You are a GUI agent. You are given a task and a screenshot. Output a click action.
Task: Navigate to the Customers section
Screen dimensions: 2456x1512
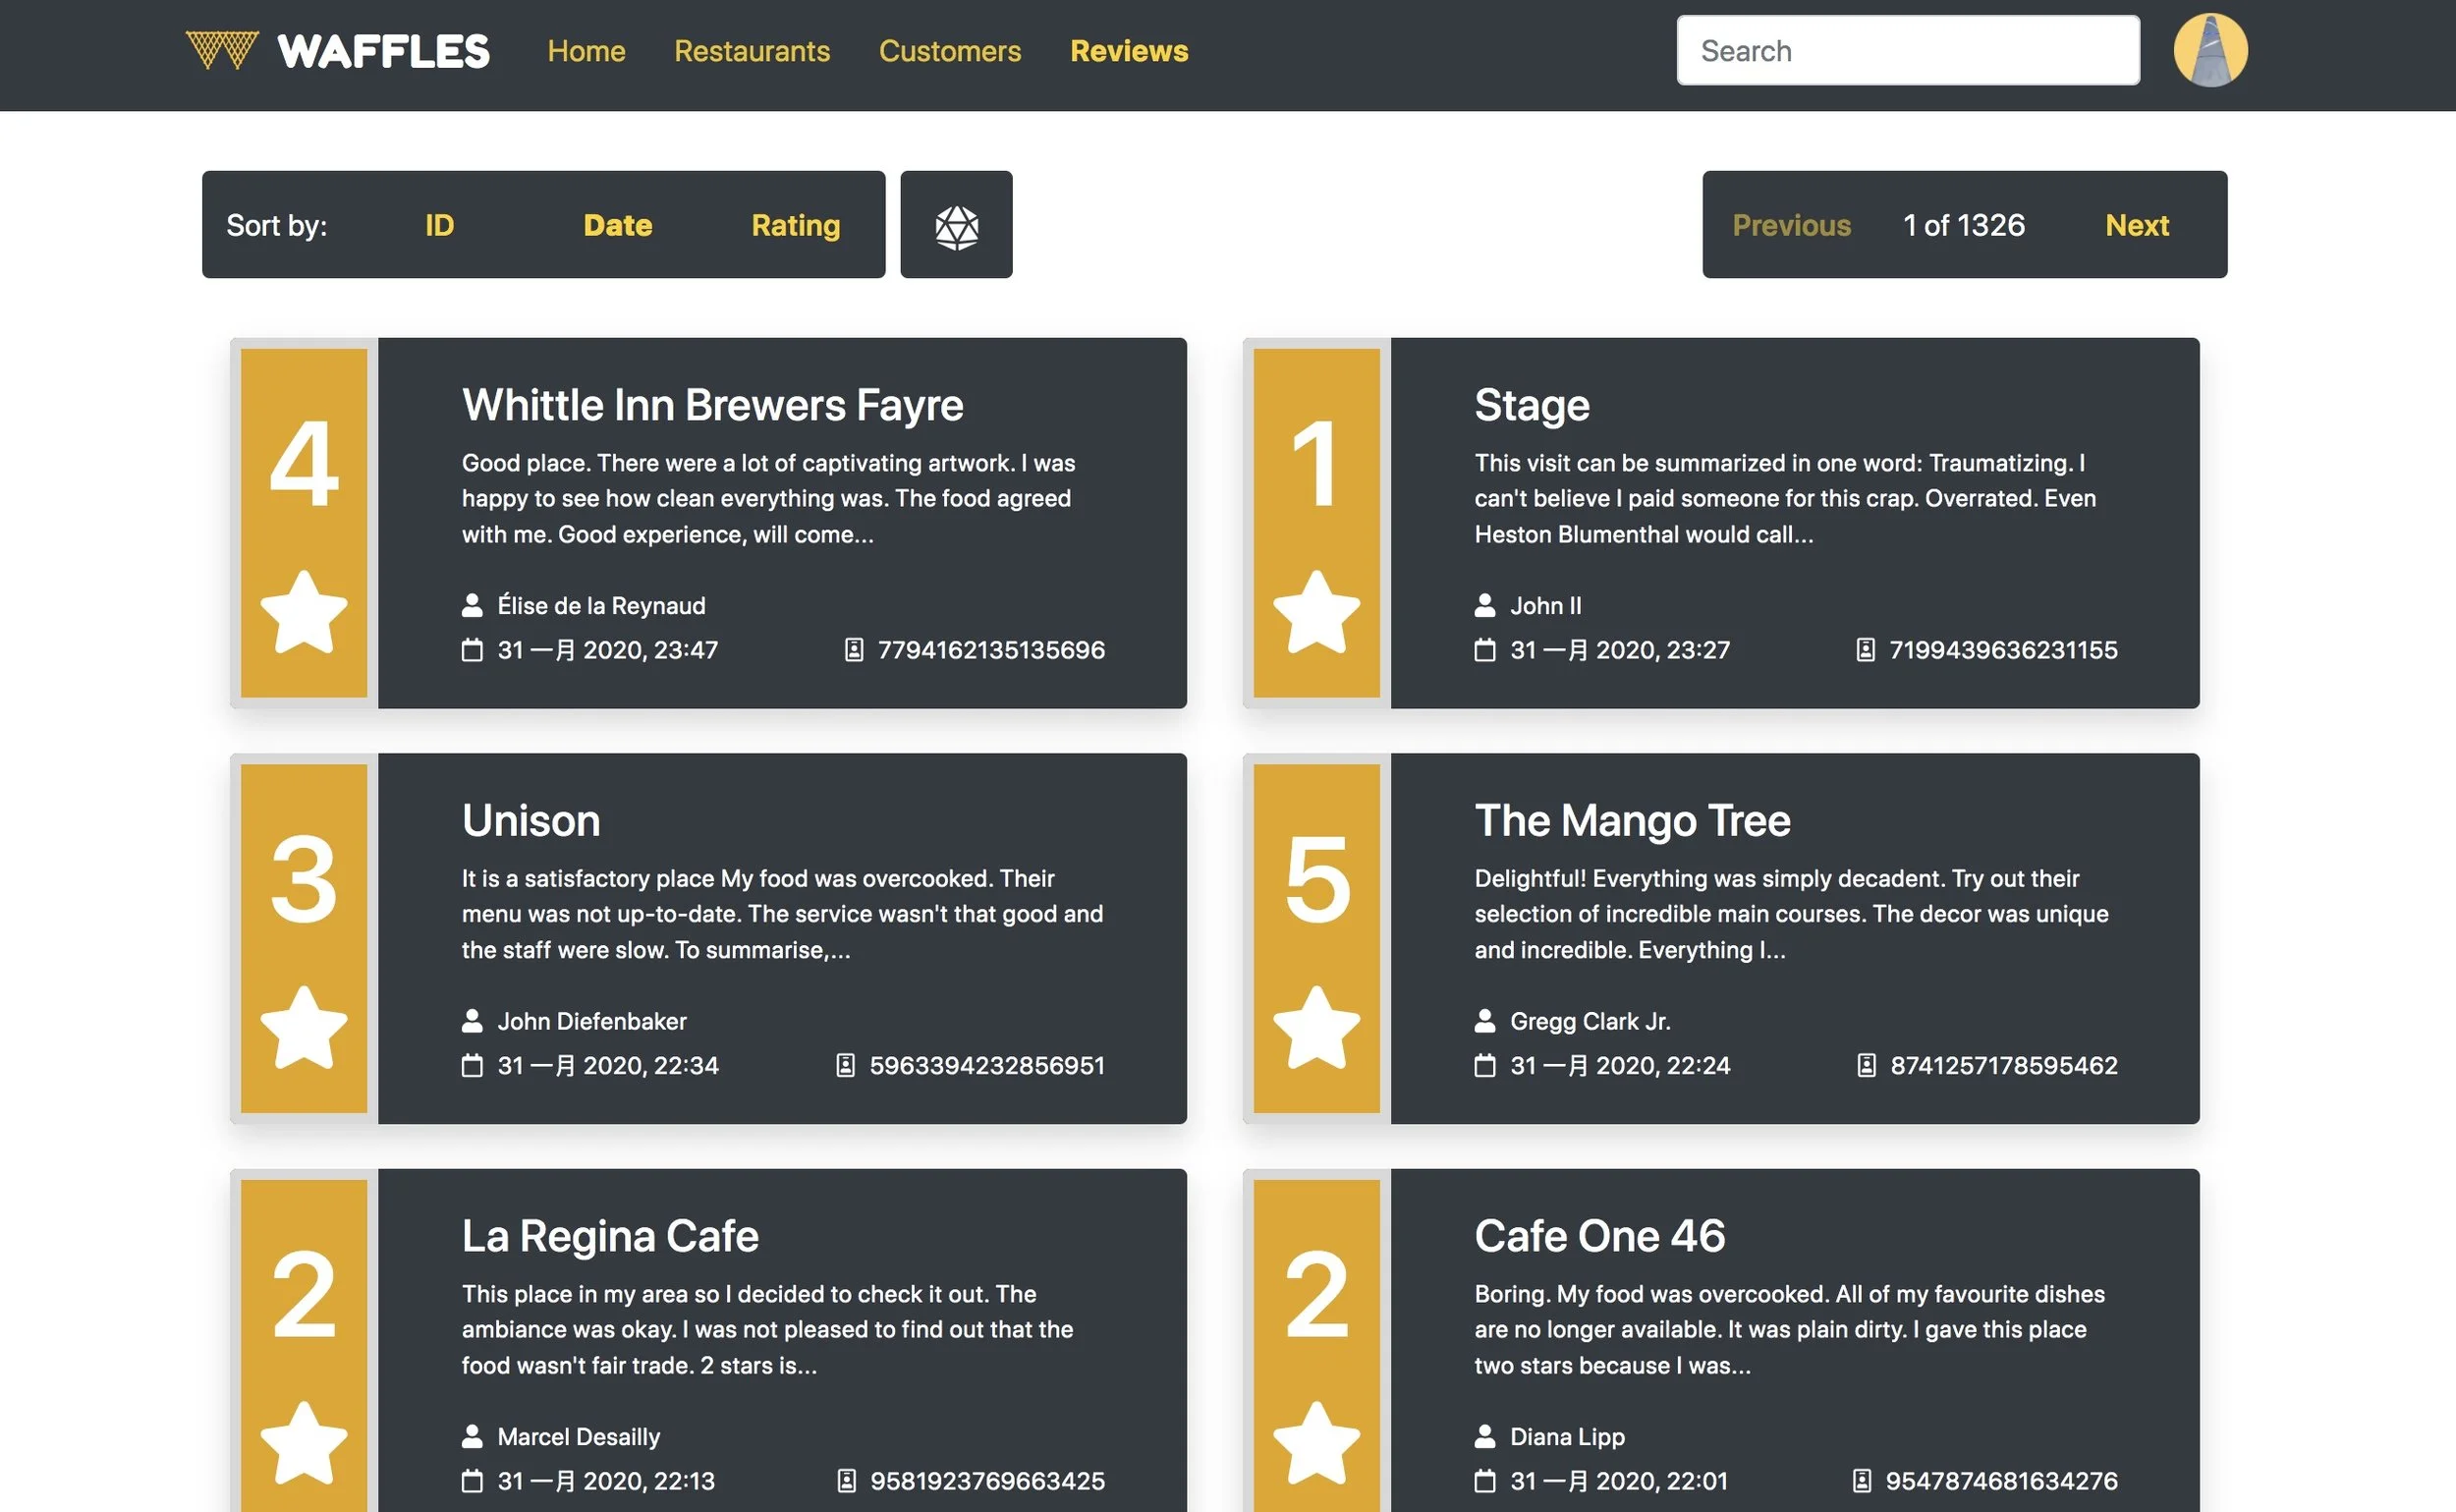(949, 51)
